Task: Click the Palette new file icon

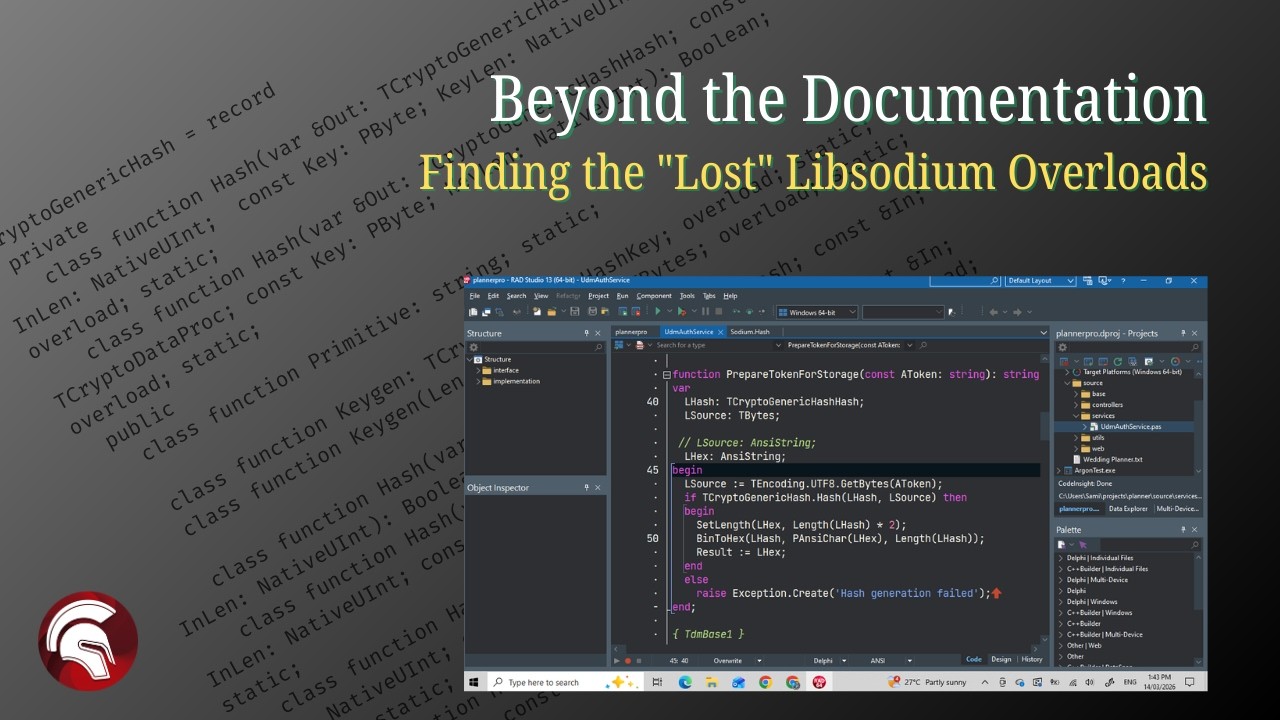Action: click(x=1061, y=544)
